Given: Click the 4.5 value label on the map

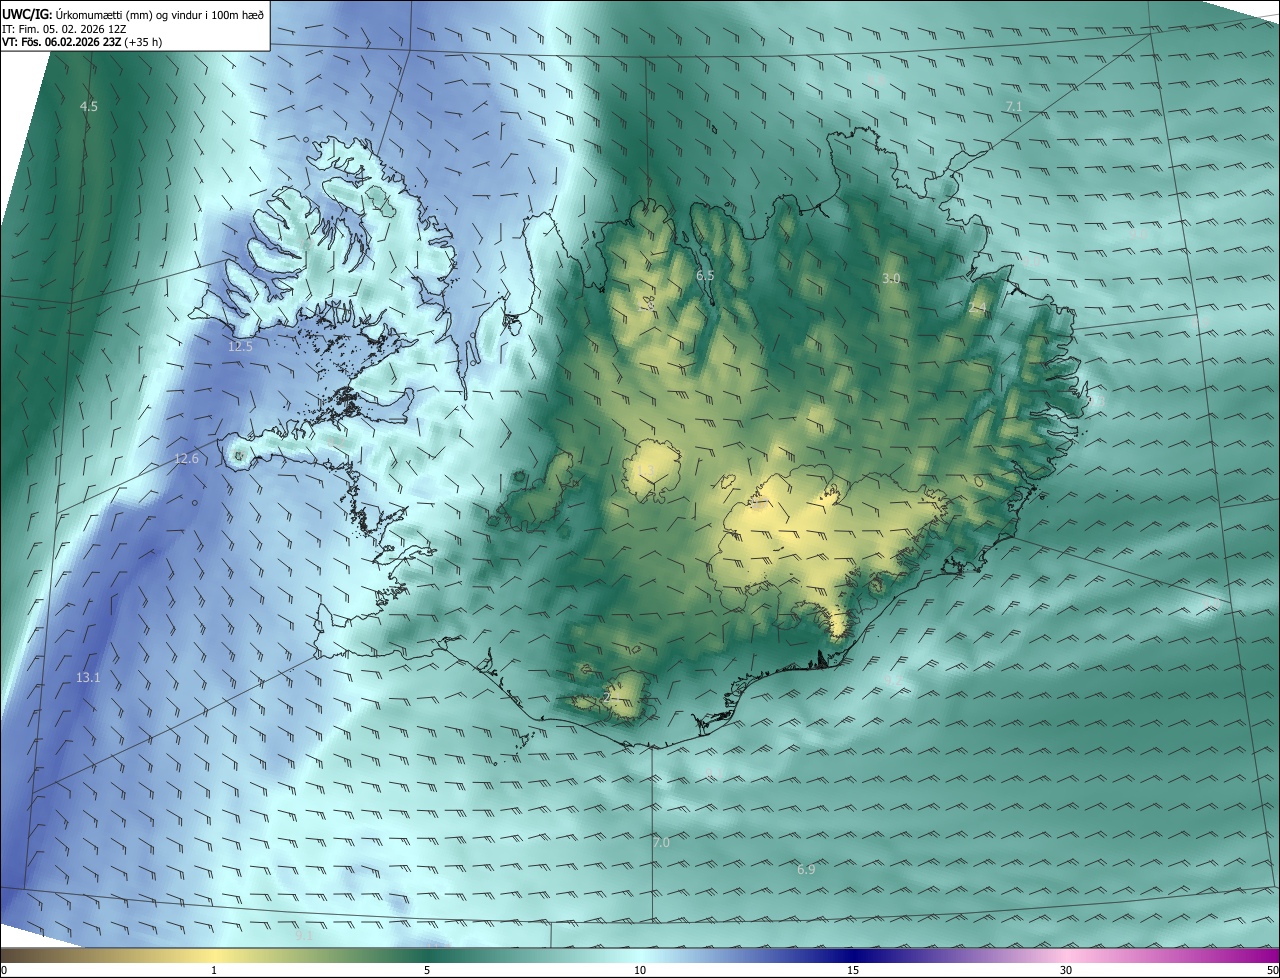Looking at the screenshot, I should tap(89, 106).
